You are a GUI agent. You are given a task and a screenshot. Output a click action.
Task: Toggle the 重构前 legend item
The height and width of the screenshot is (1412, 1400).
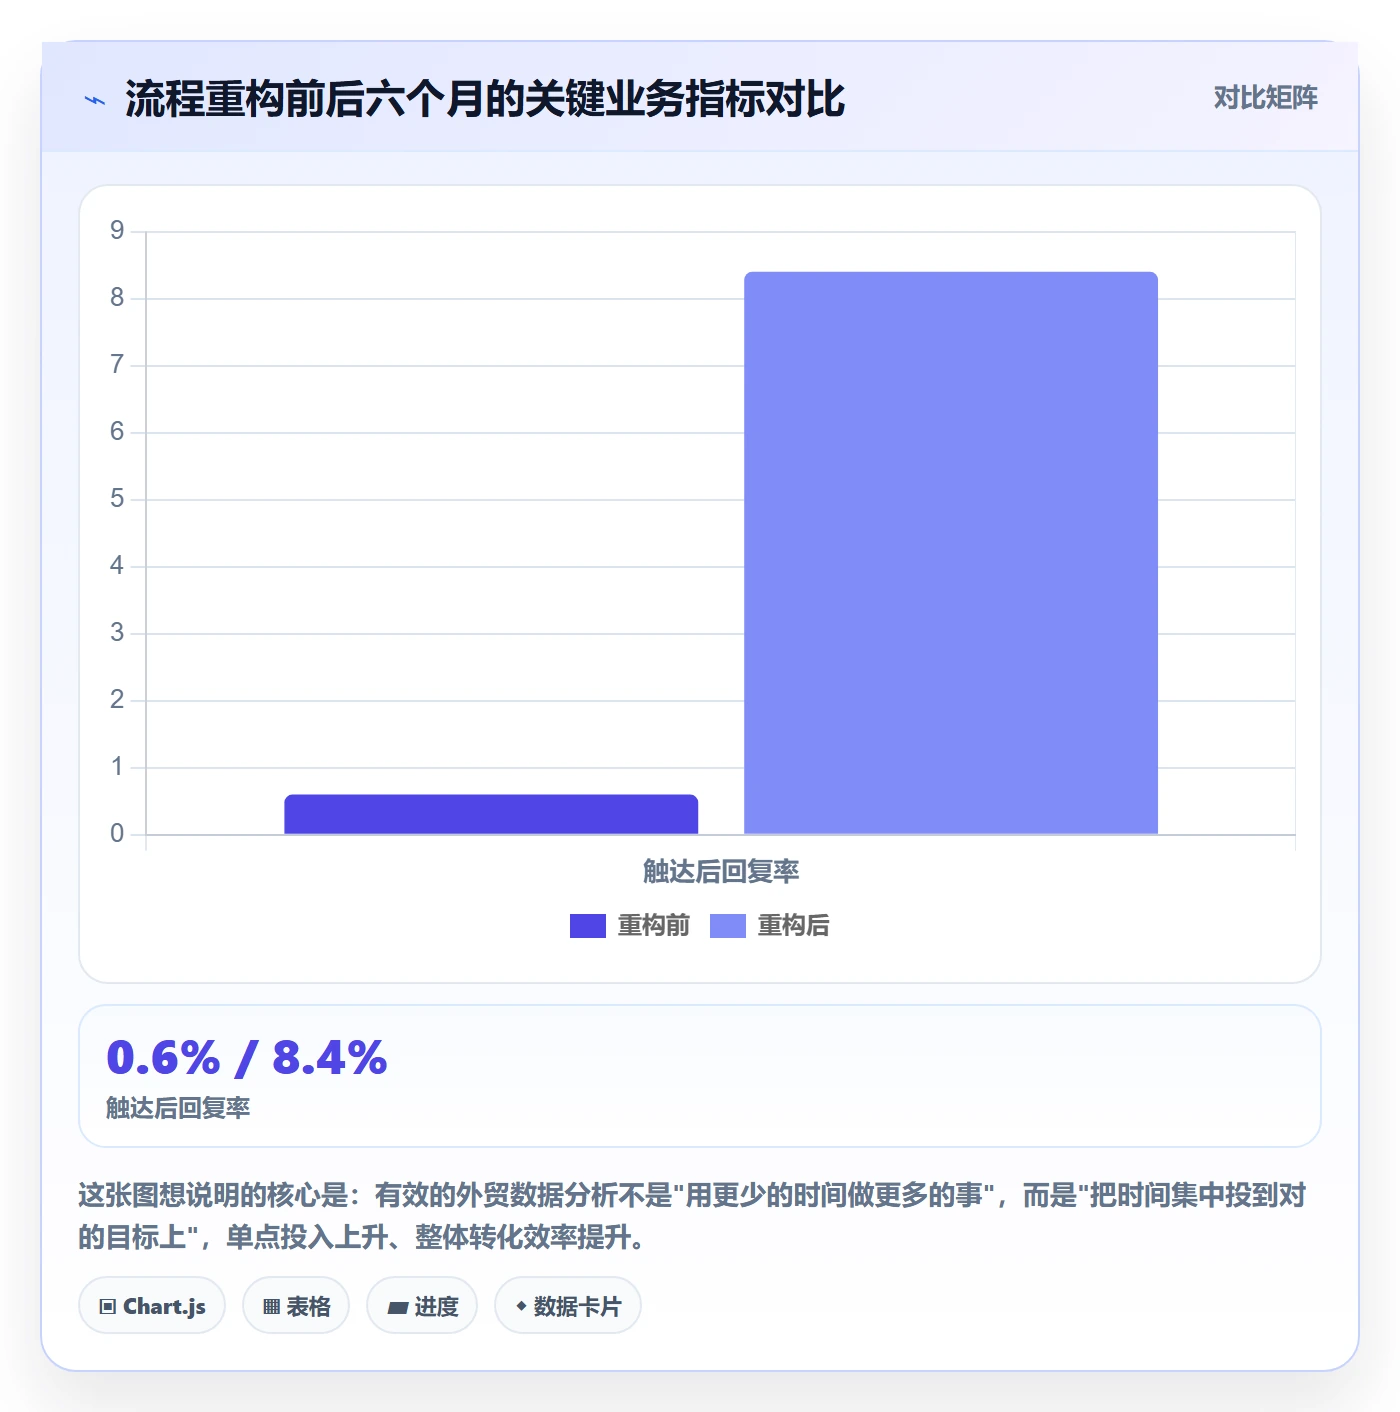pyautogui.click(x=630, y=926)
